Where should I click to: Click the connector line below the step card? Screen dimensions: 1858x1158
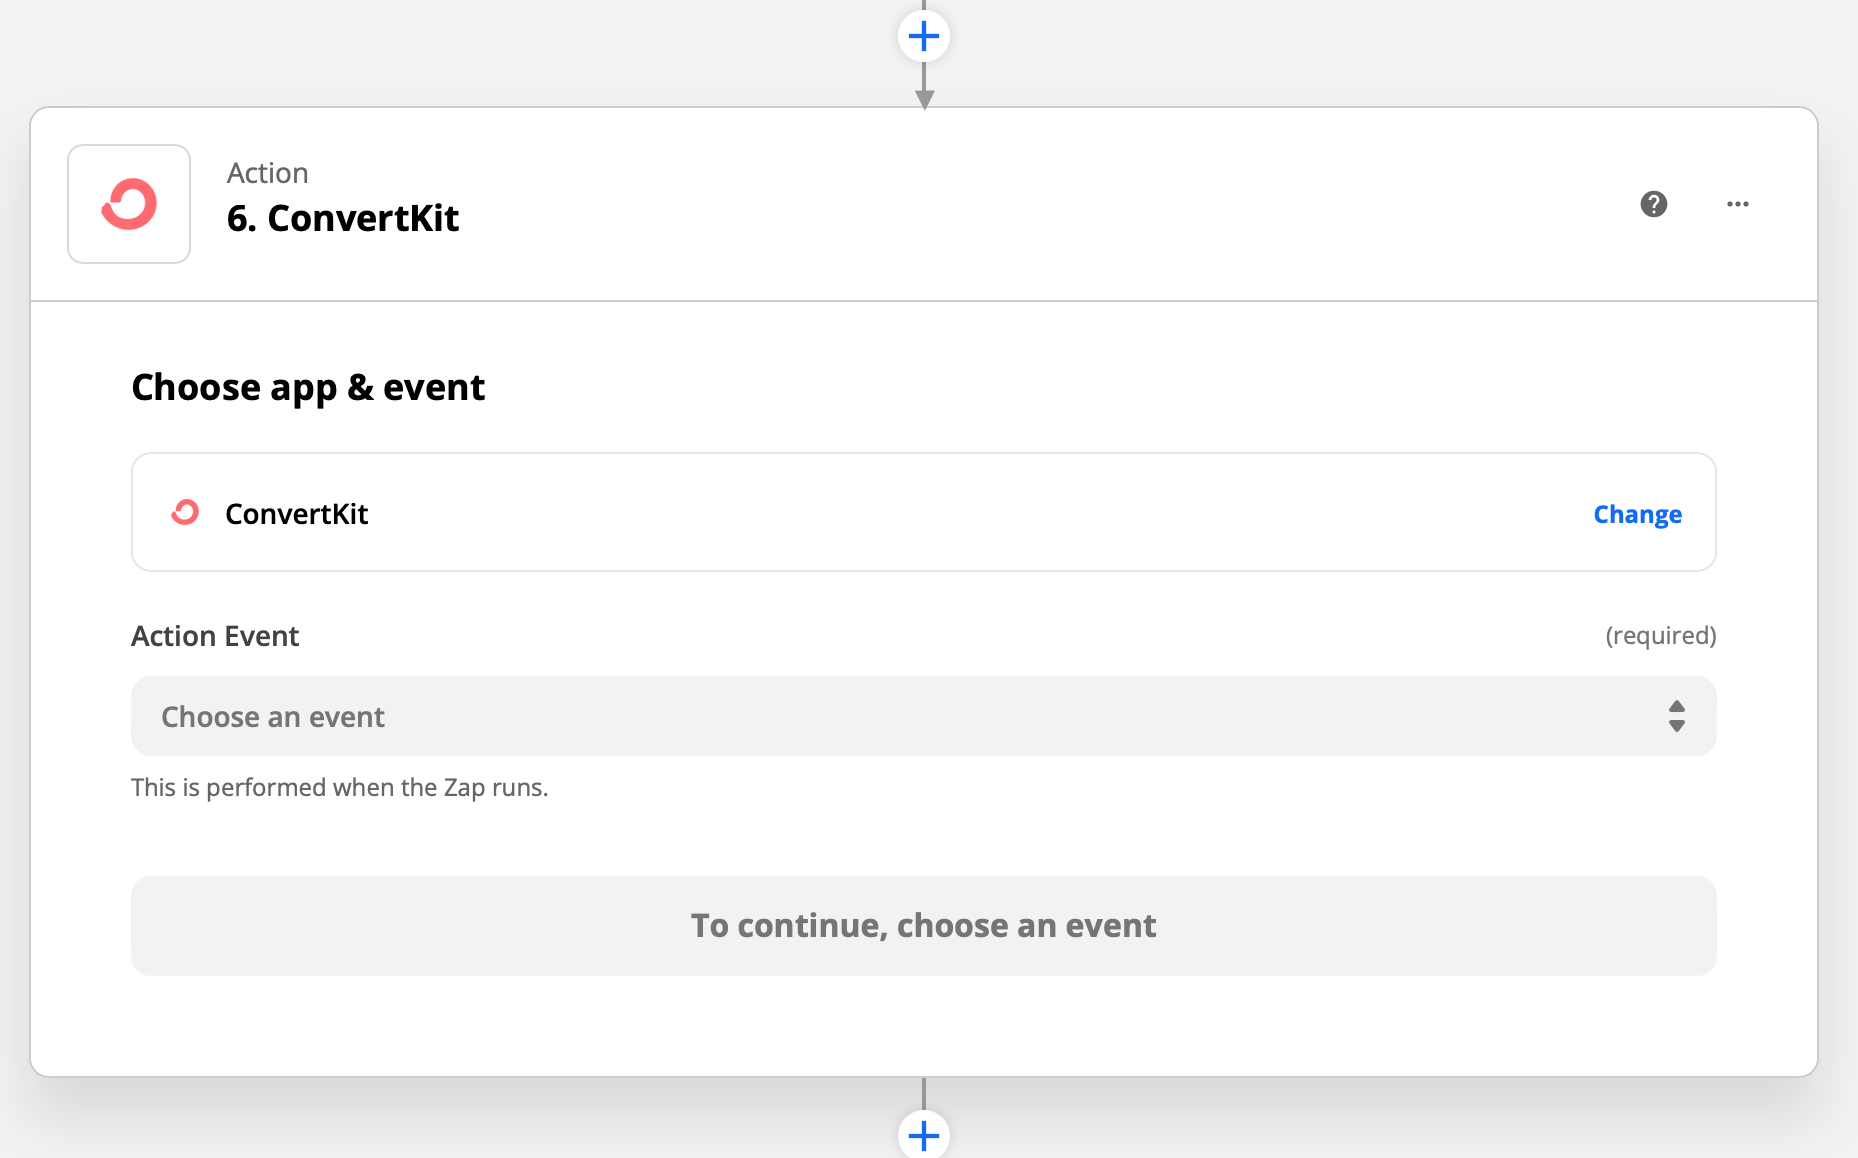pos(924,1092)
